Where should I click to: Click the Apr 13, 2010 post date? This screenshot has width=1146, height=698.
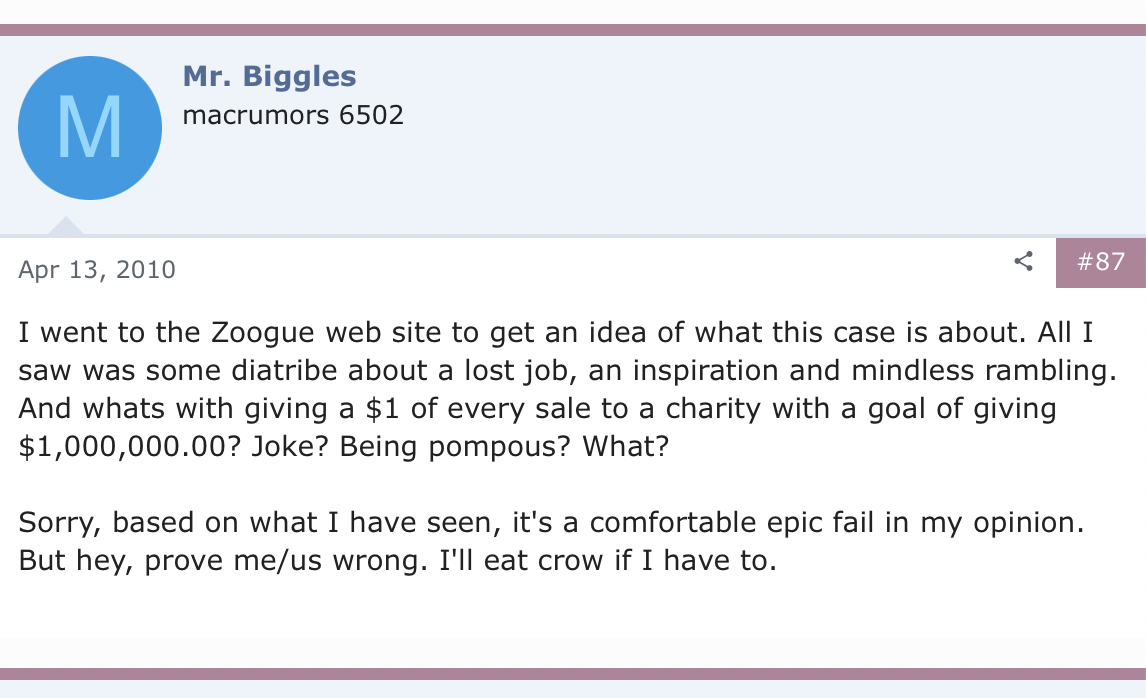click(97, 269)
